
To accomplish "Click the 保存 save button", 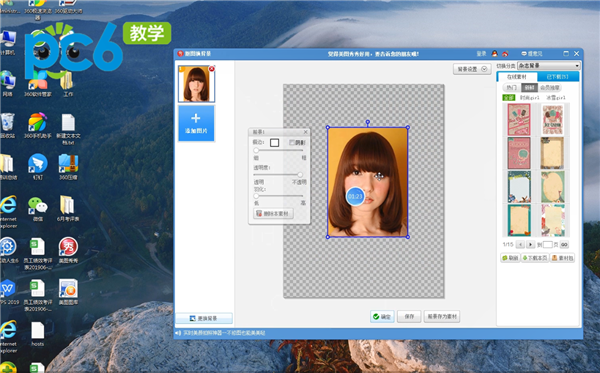I will (409, 317).
